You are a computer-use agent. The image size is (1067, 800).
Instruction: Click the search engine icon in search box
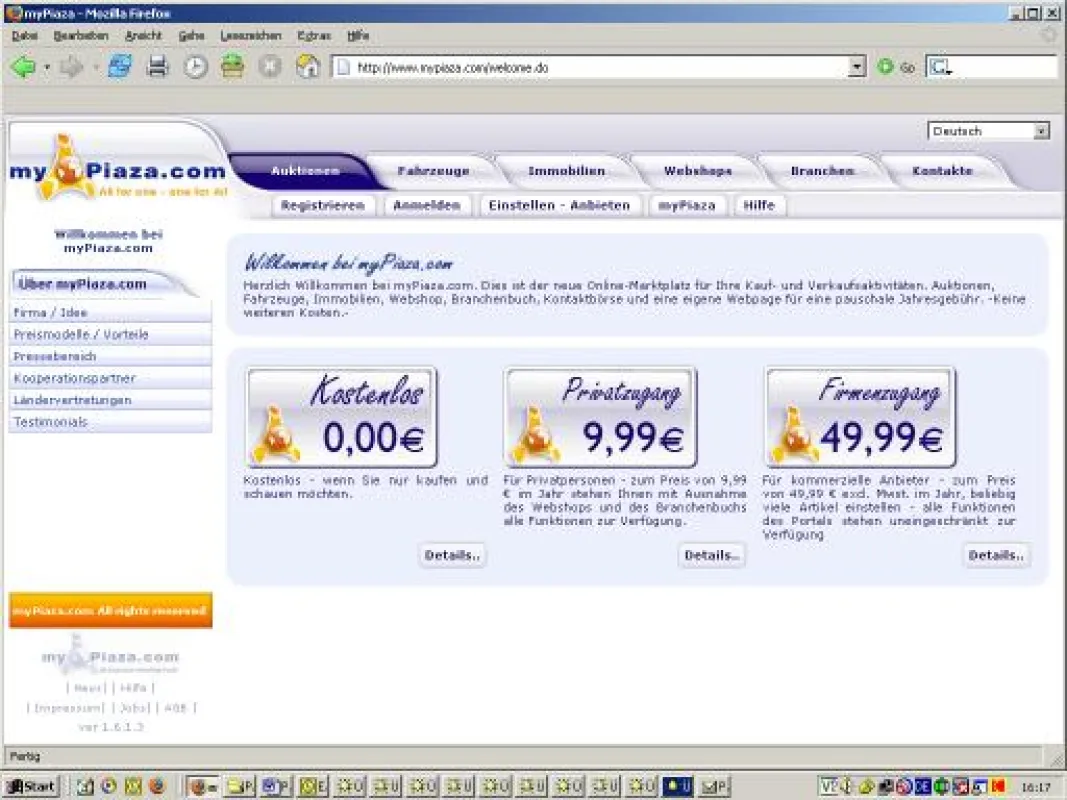(940, 67)
